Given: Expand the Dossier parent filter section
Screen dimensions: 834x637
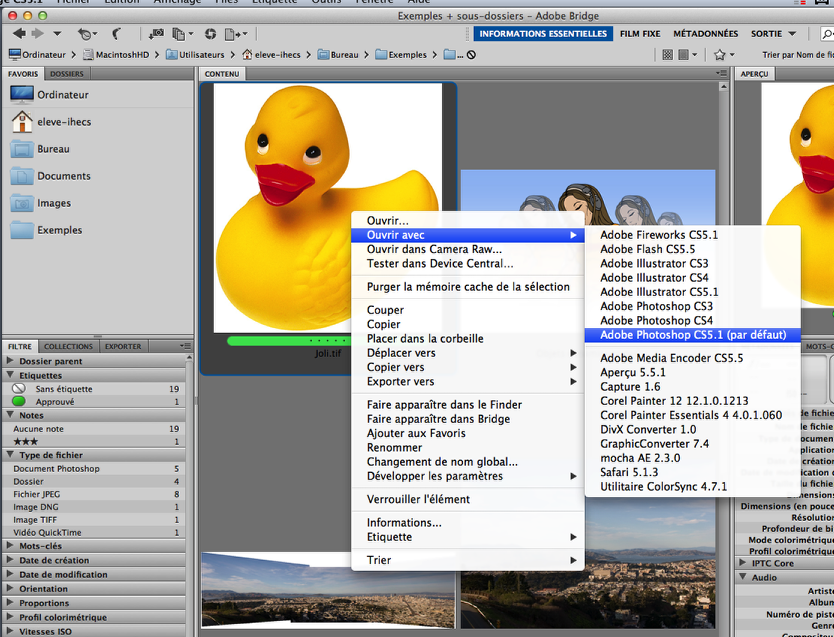Looking at the screenshot, I should [x=10, y=361].
